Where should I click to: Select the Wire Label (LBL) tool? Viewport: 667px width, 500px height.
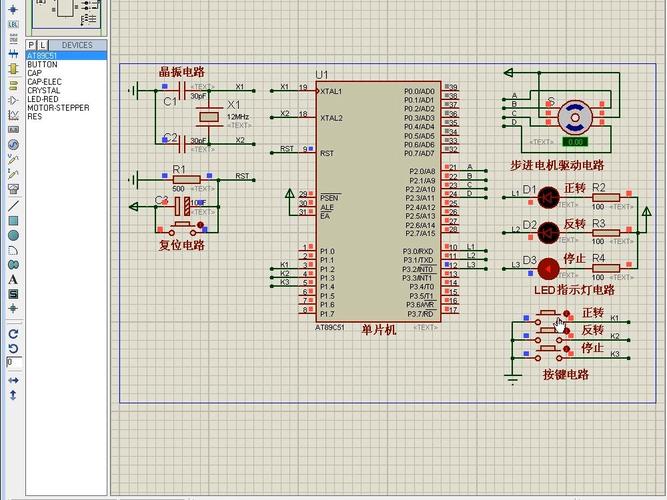click(x=13, y=24)
